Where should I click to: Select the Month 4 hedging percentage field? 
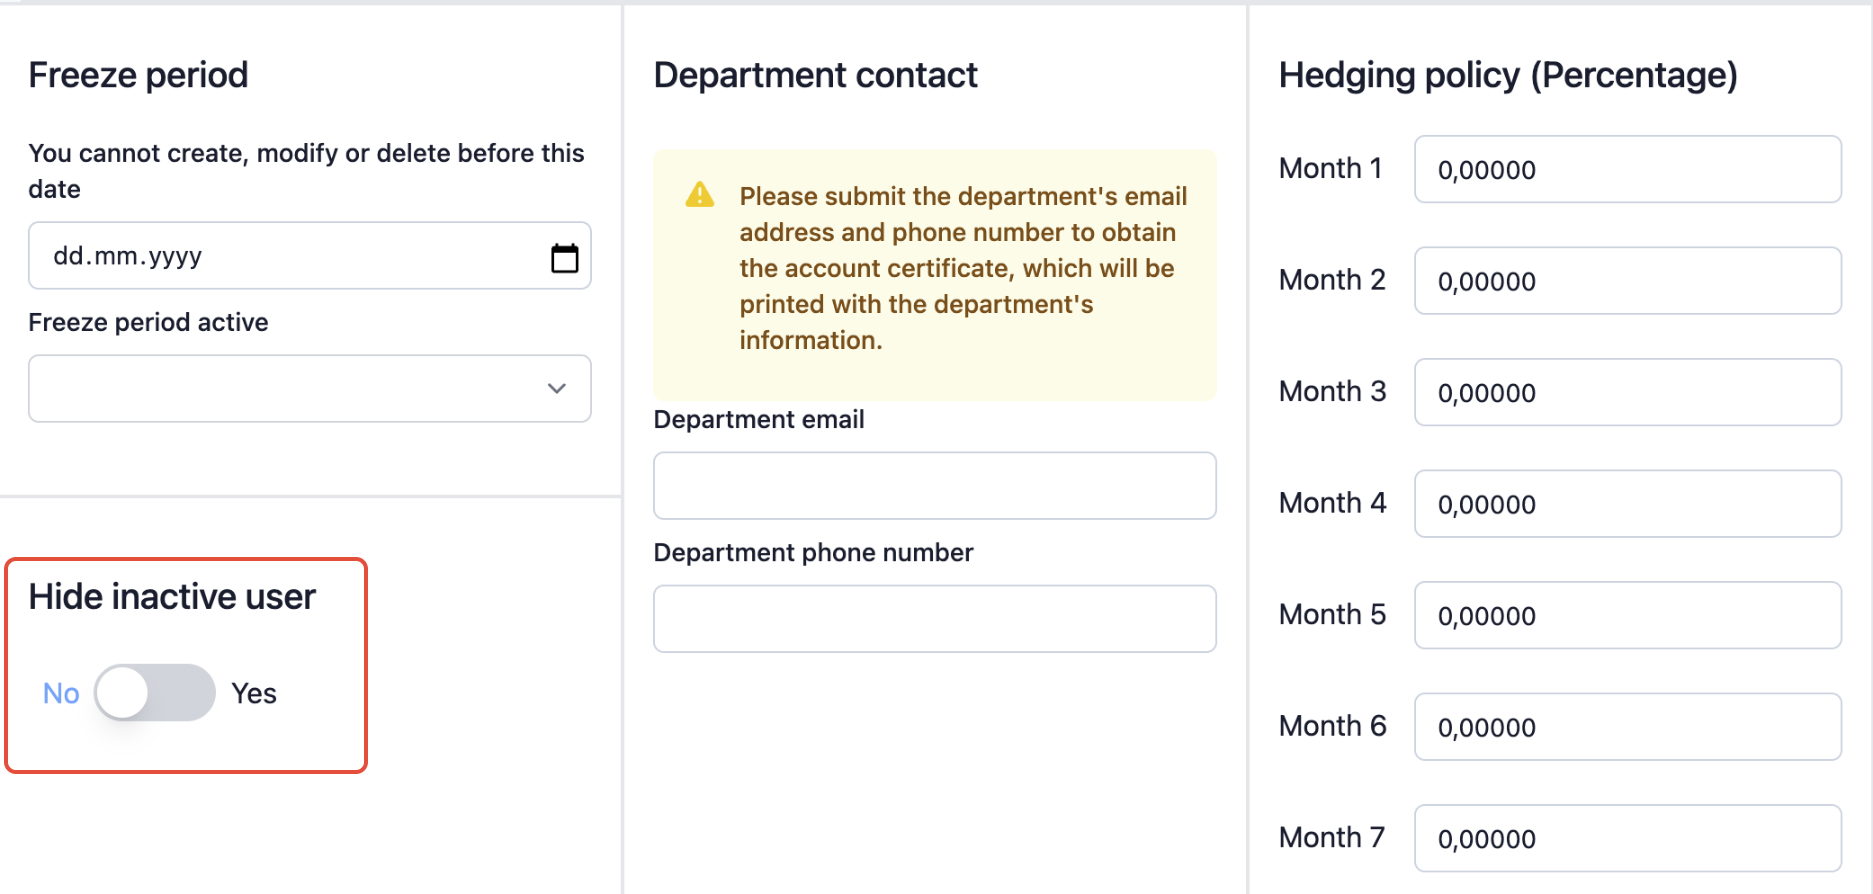click(x=1628, y=504)
